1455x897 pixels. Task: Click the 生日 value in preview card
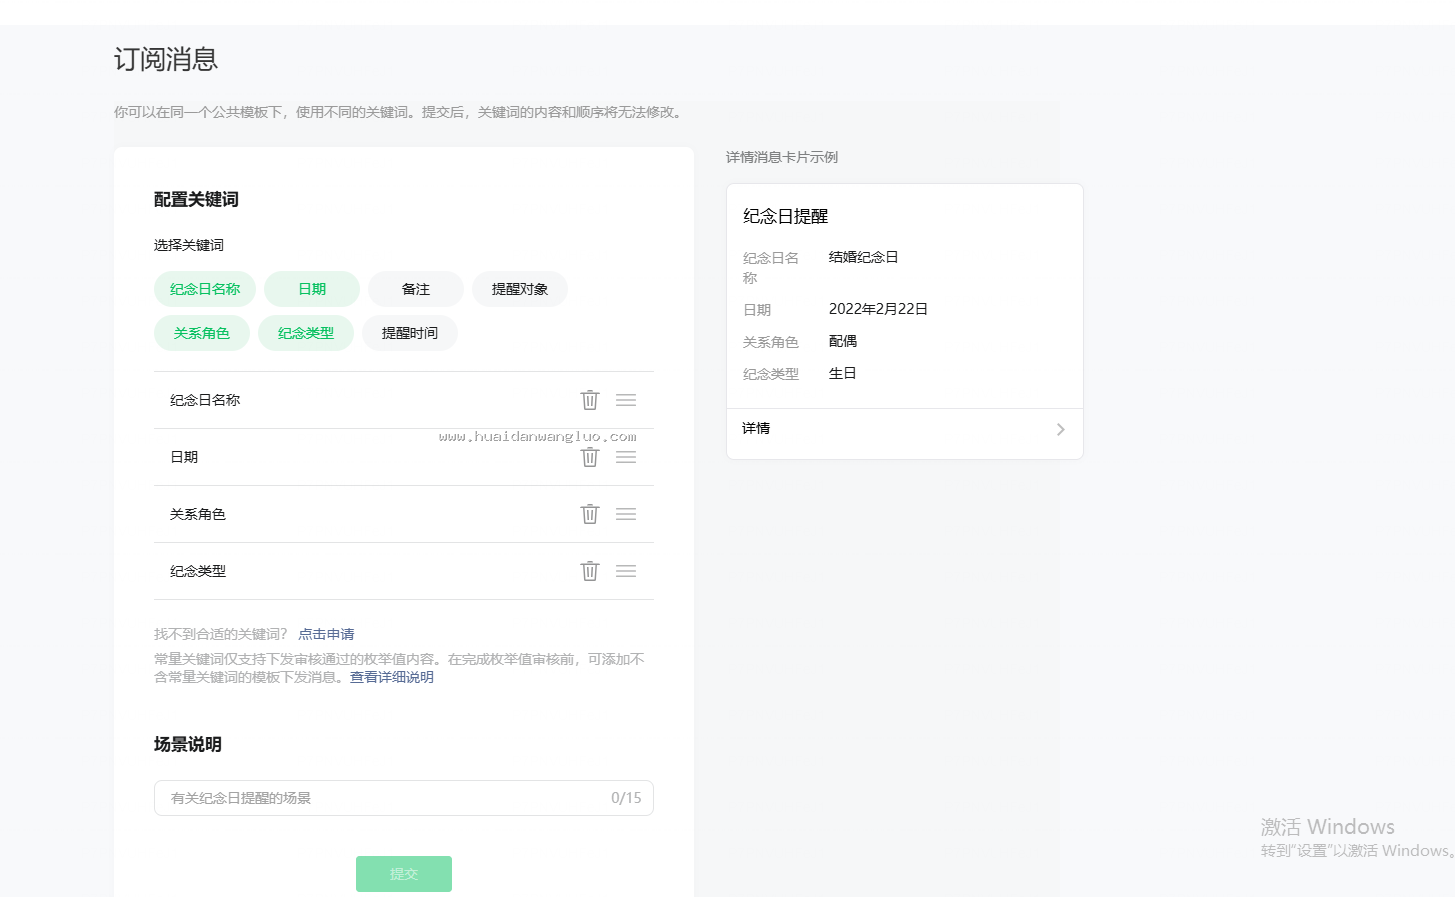(843, 373)
